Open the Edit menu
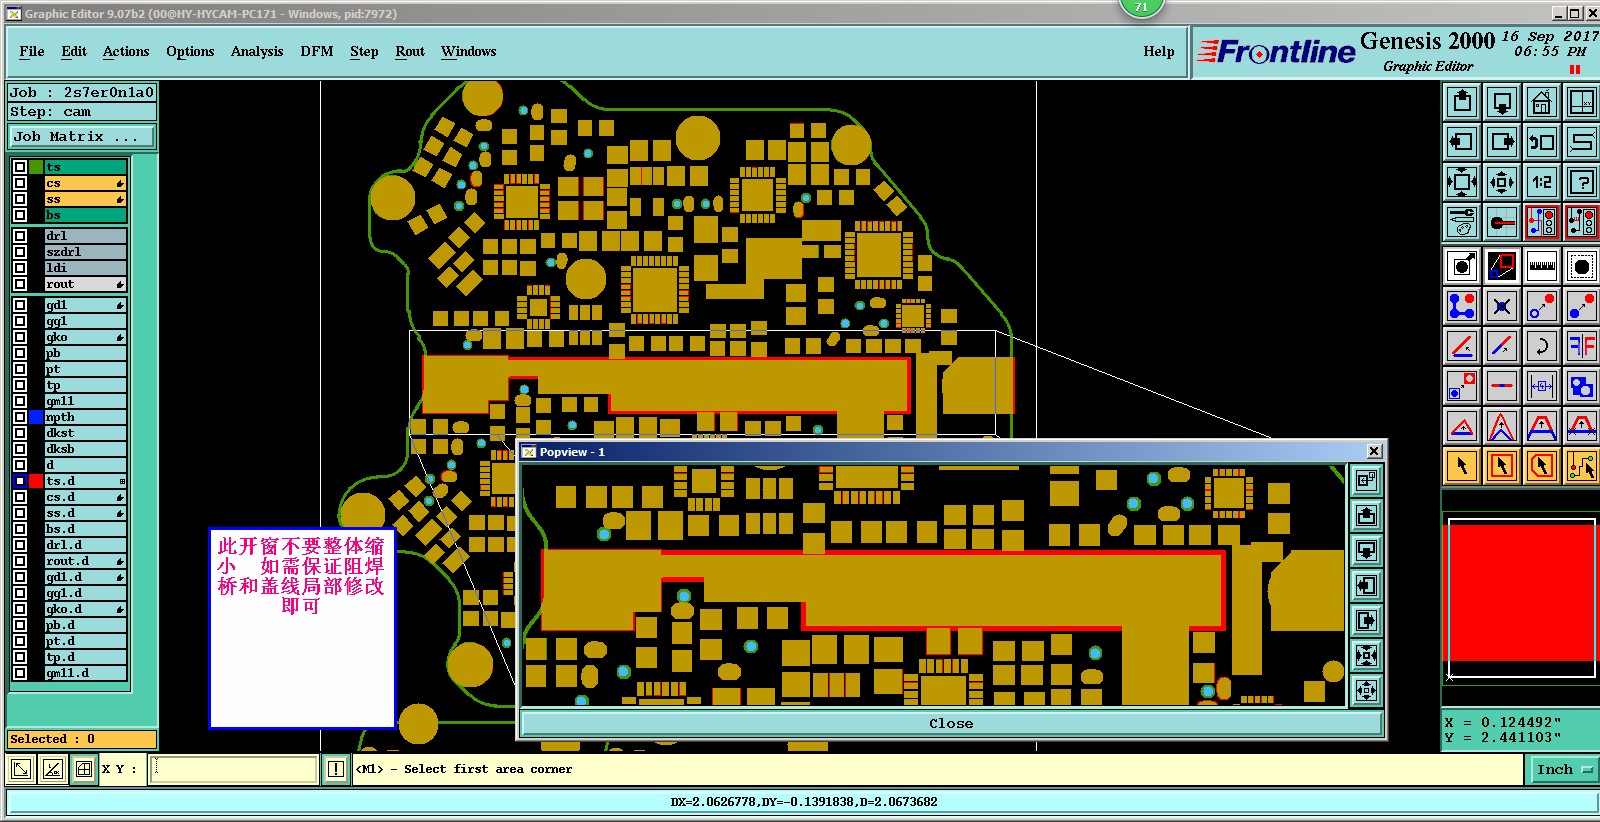Screen dimensions: 1600x822 coord(74,51)
